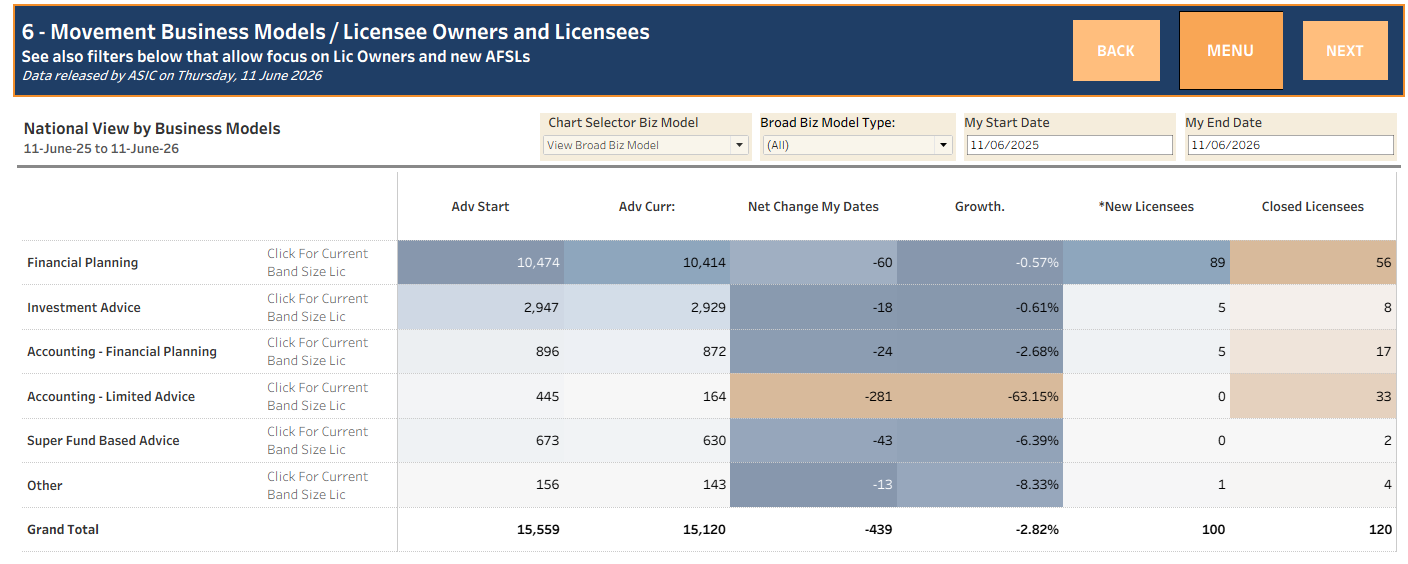This screenshot has width=1408, height=564.
Task: Click Adv Start cell 156
Action: [481, 485]
